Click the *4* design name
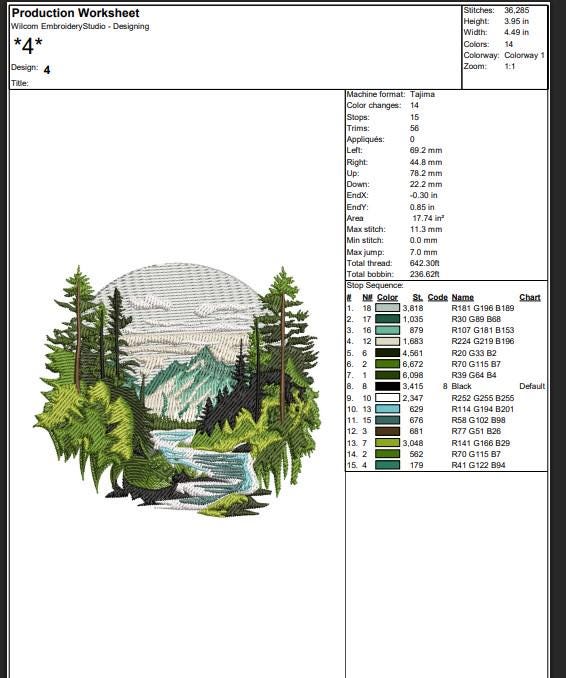Viewport: 566px width, 678px height. (28, 45)
